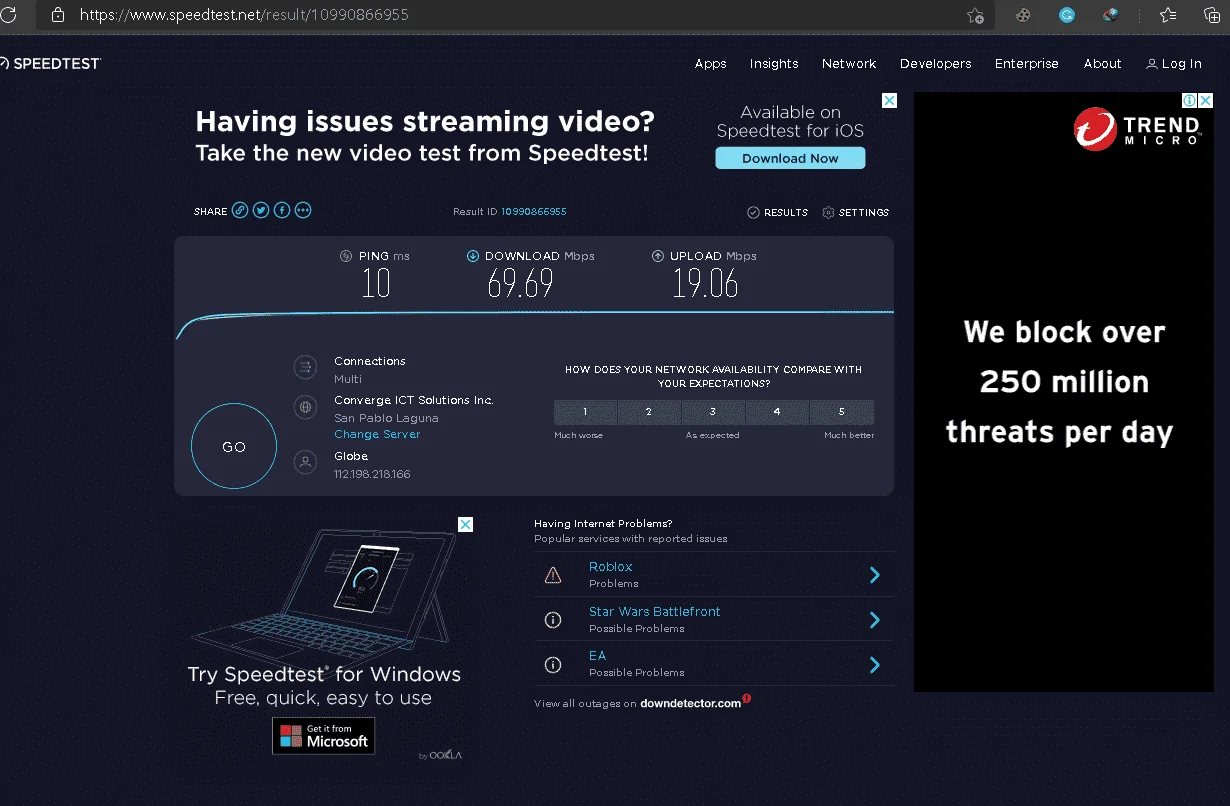Expand EA possible problems chevron

874,664
